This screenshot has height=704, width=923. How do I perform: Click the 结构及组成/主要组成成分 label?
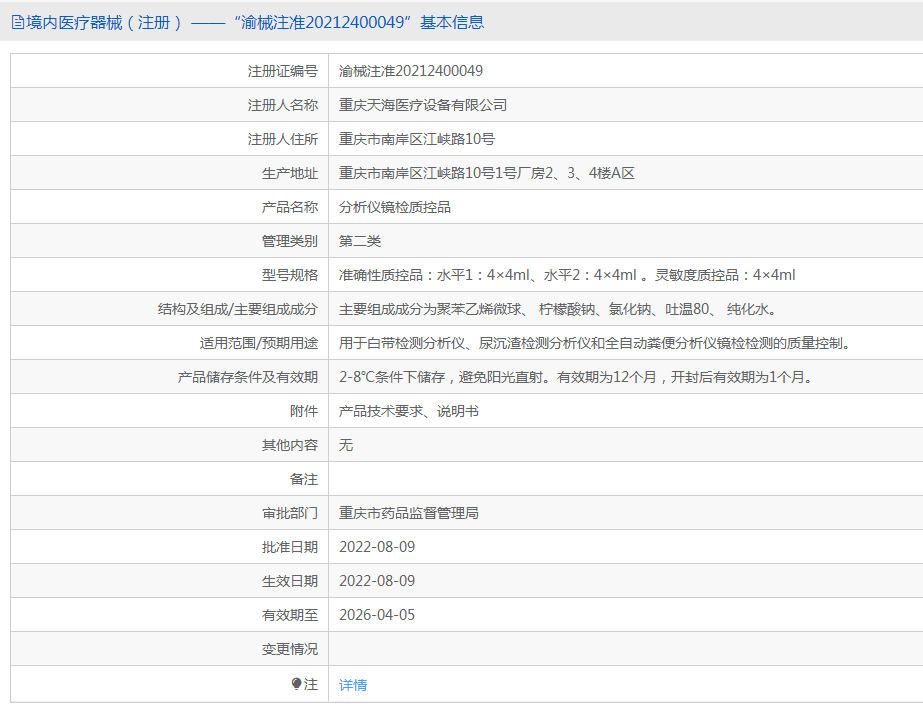pos(238,310)
